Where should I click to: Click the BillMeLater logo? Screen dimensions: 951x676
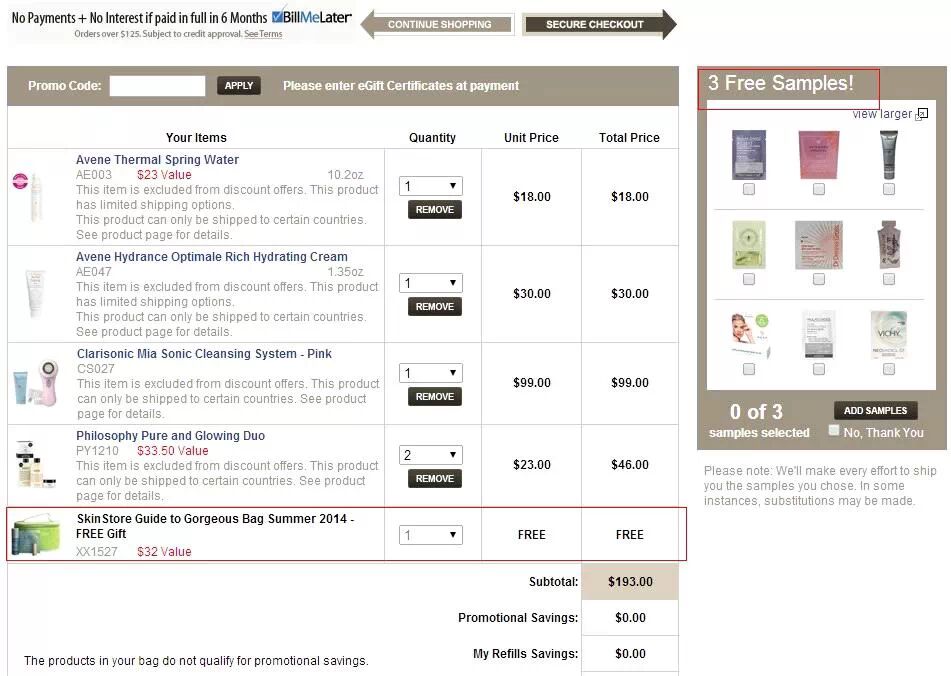[x=311, y=17]
